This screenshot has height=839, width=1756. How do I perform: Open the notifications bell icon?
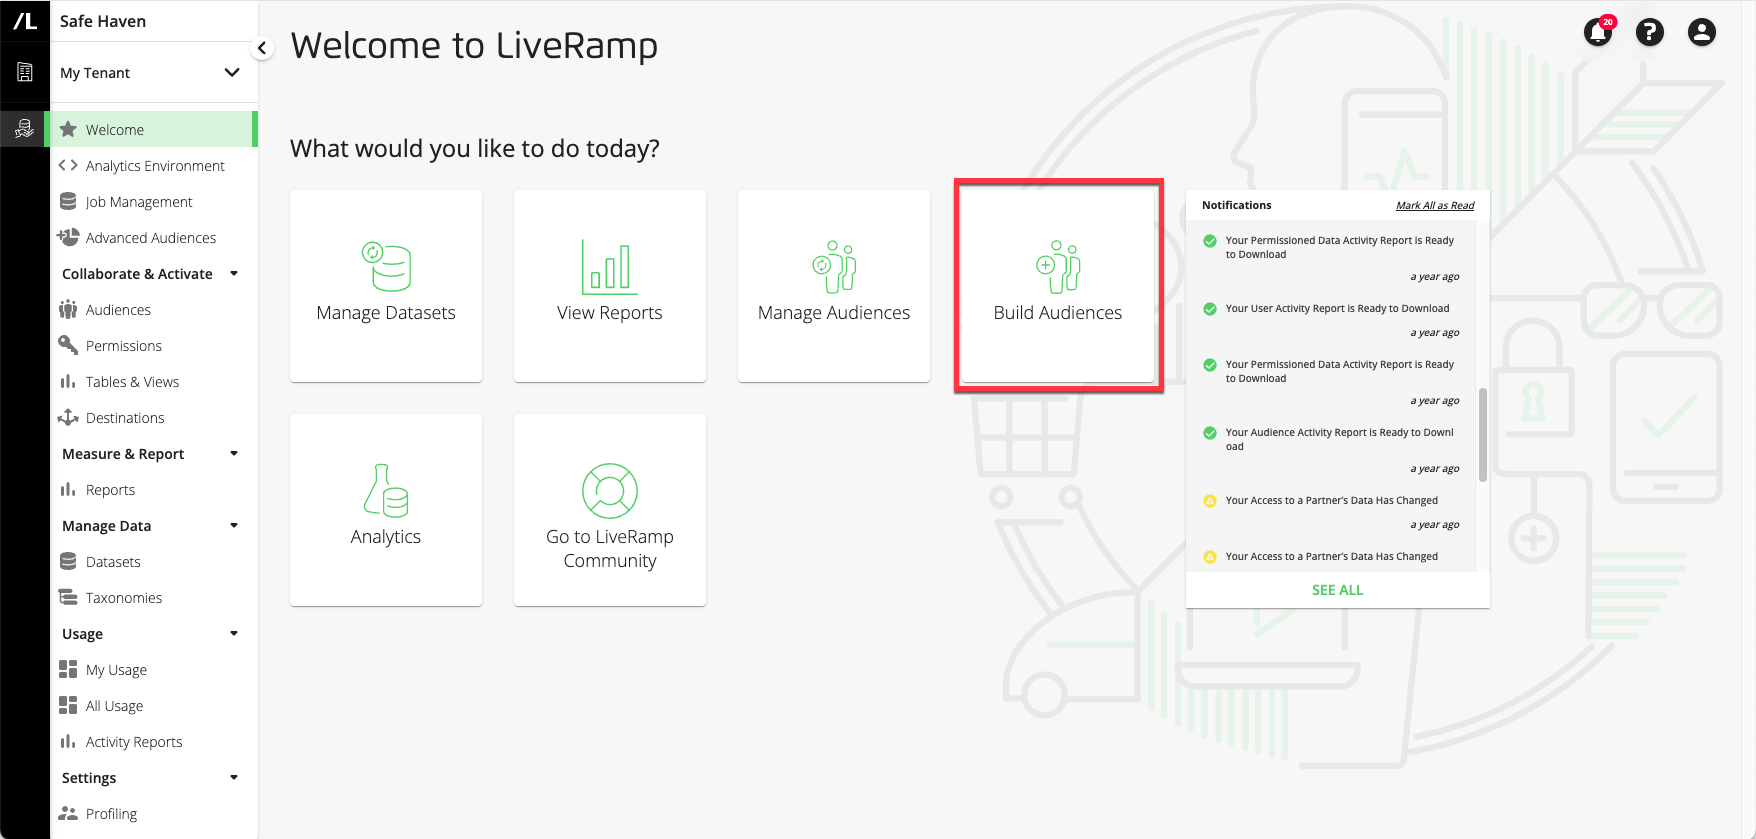coord(1598,32)
